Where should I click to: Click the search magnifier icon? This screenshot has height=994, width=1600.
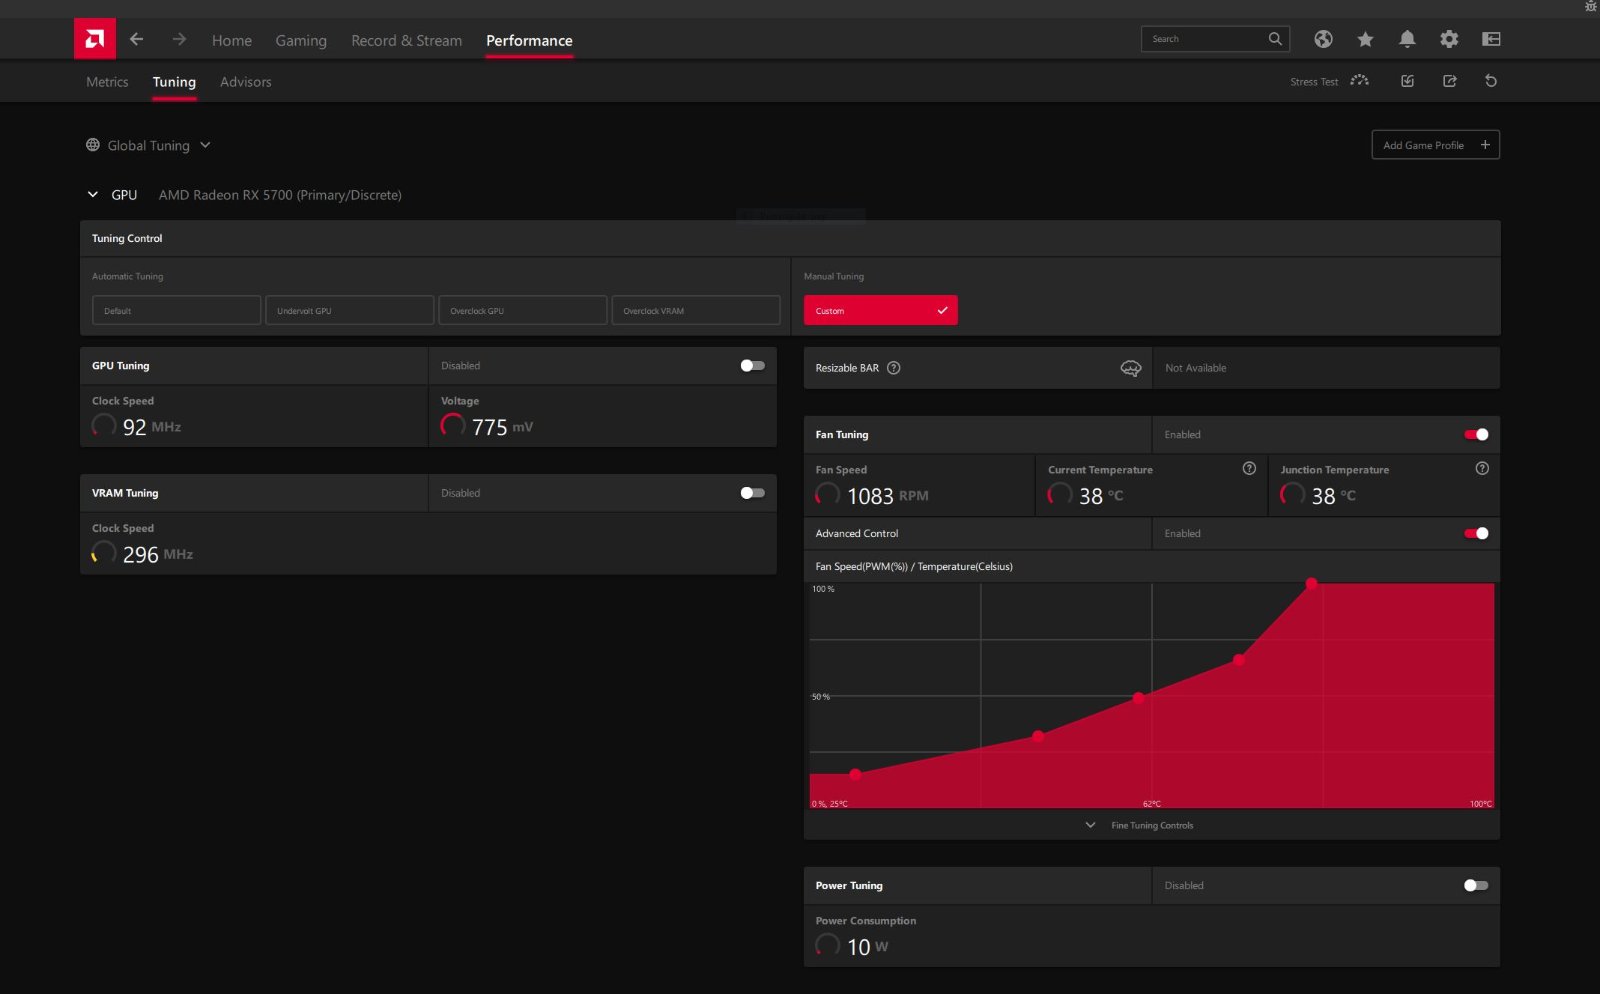[x=1275, y=39]
